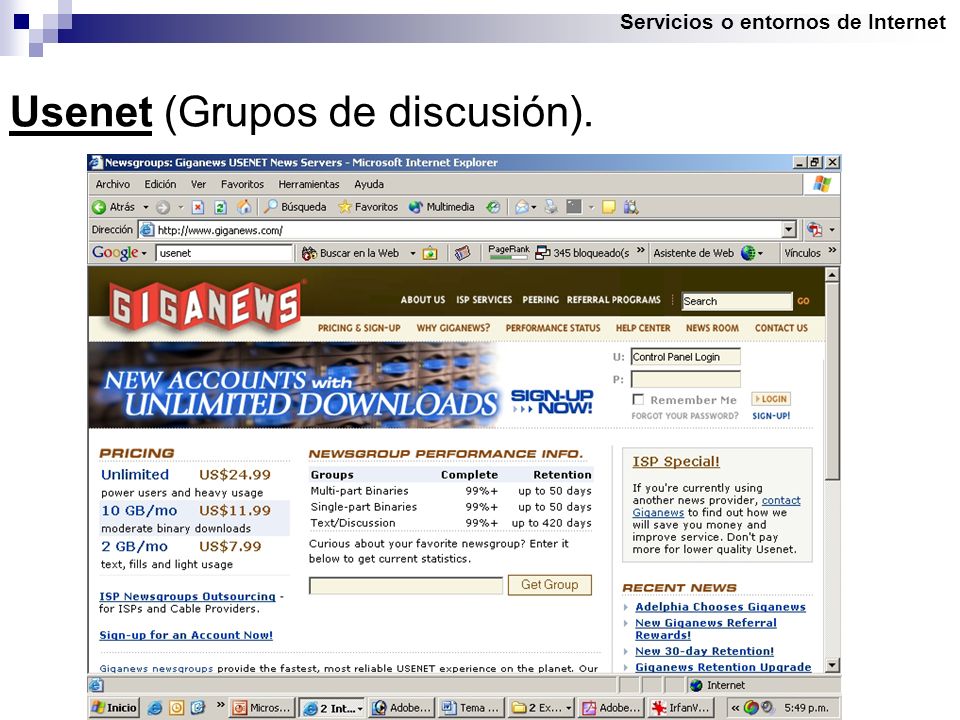Tick the Remember Me checkbox

[x=638, y=400]
